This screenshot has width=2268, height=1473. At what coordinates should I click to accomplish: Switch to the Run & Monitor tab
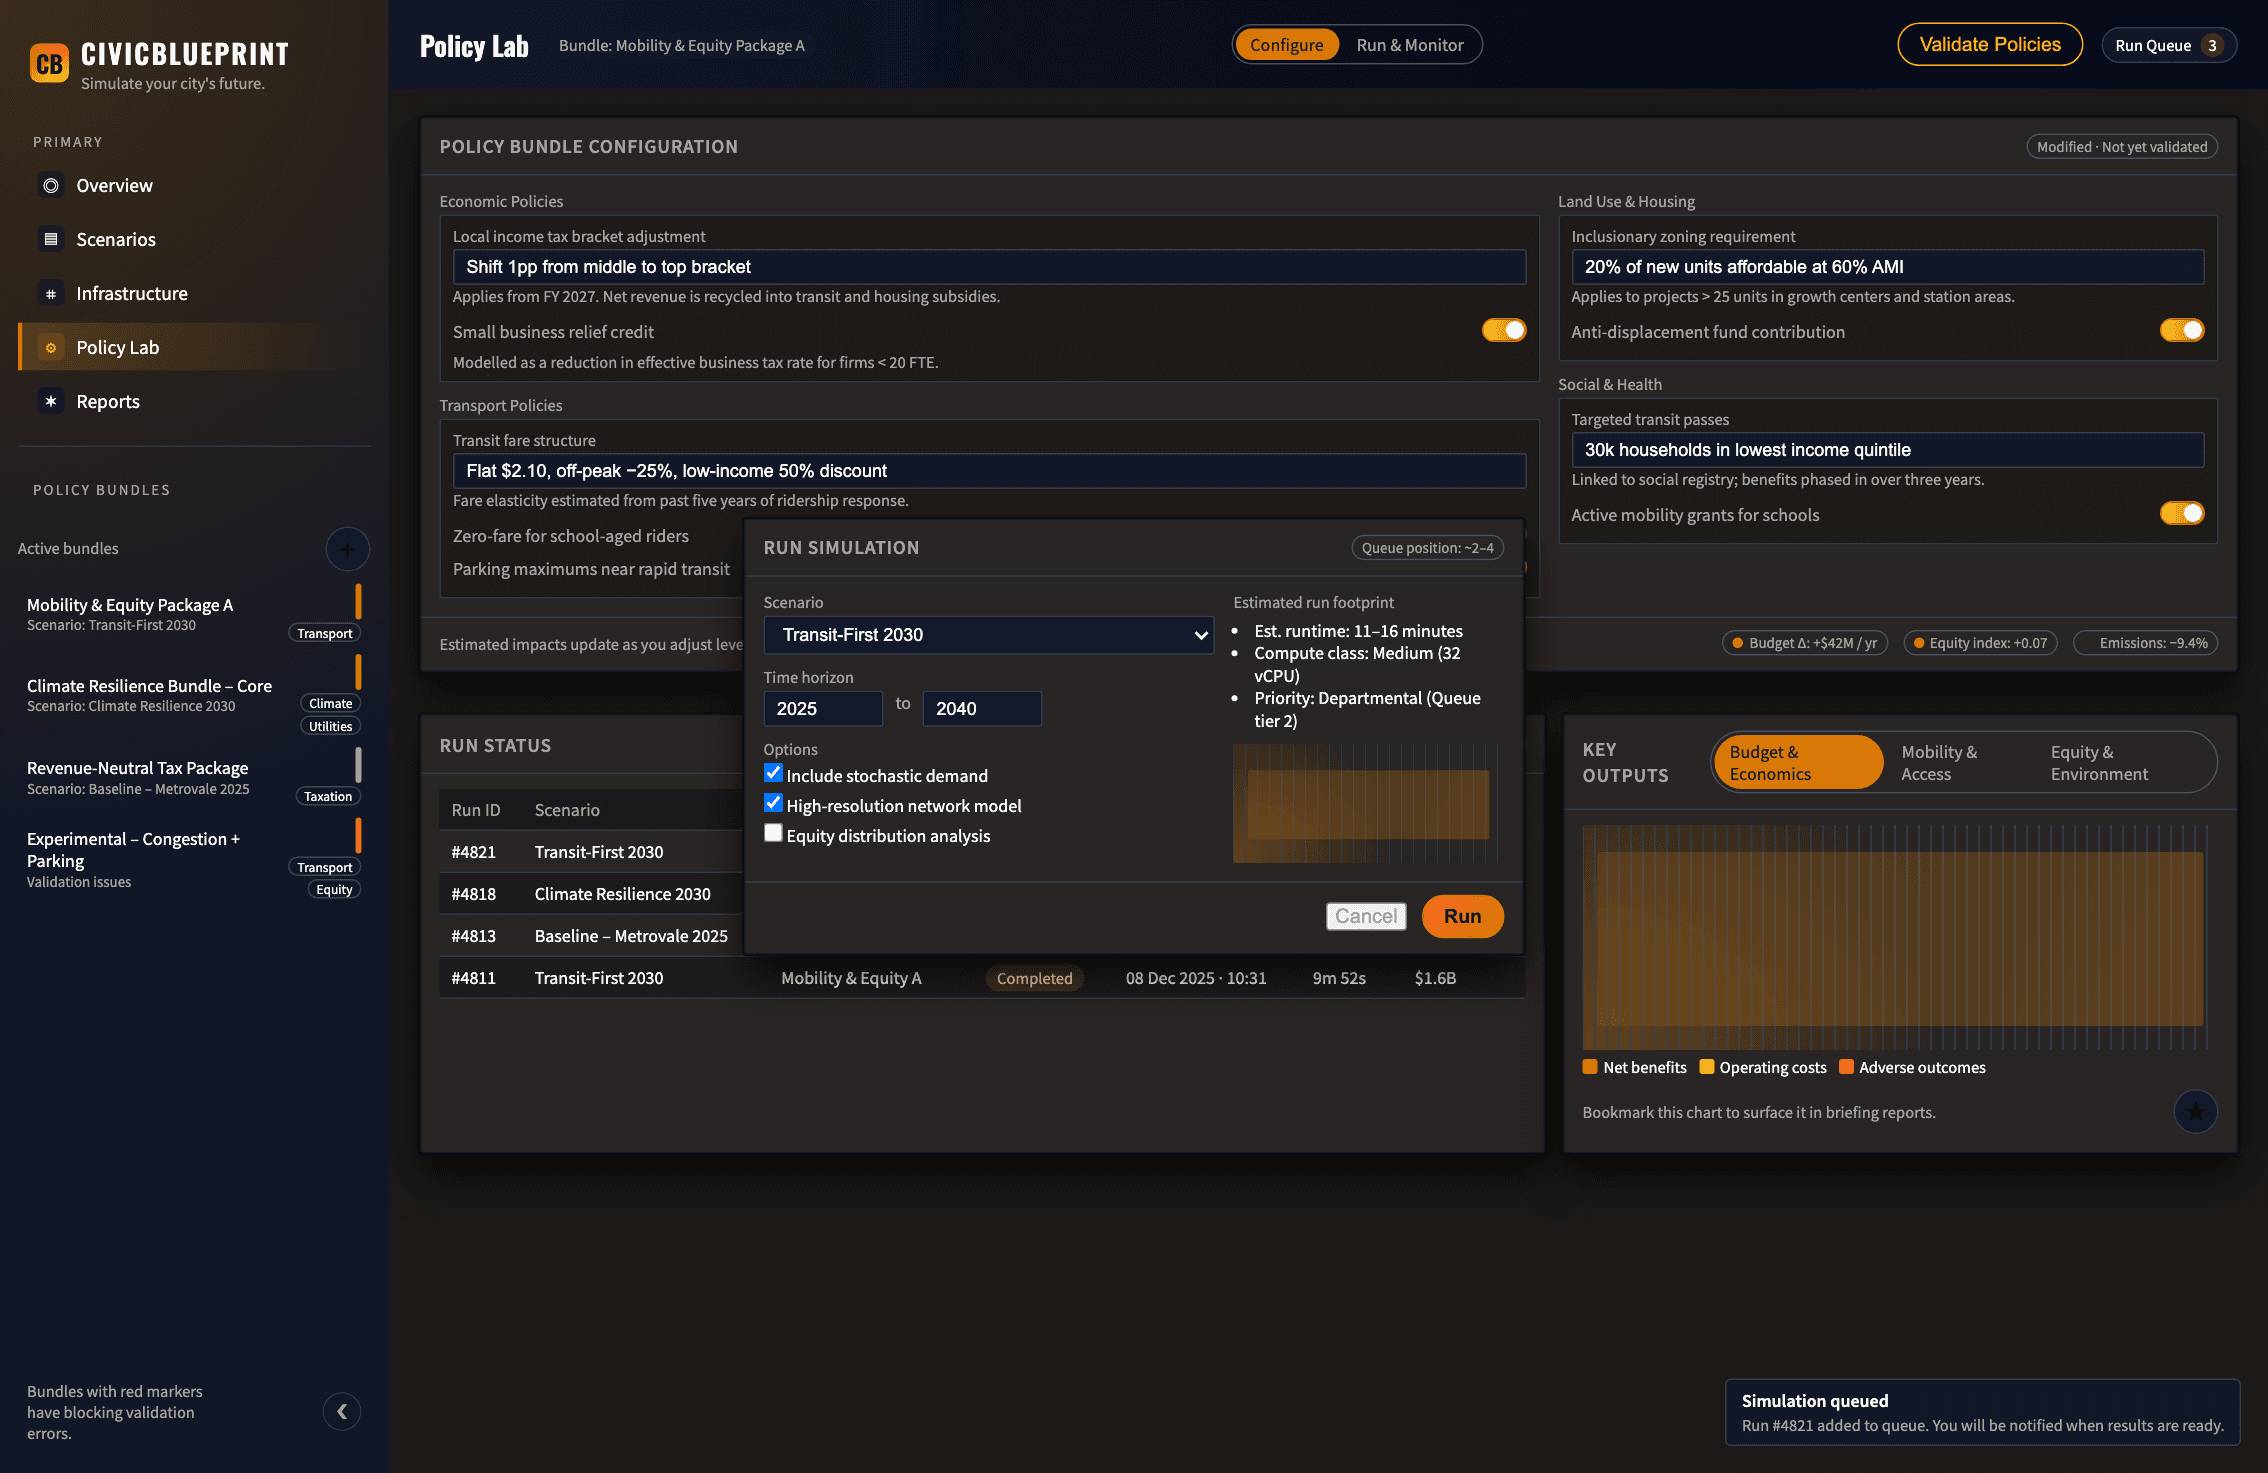pyautogui.click(x=1409, y=45)
